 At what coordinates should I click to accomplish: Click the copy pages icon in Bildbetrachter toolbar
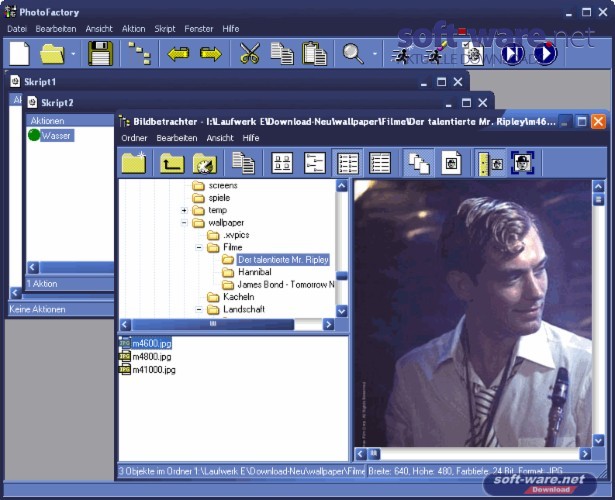243,163
